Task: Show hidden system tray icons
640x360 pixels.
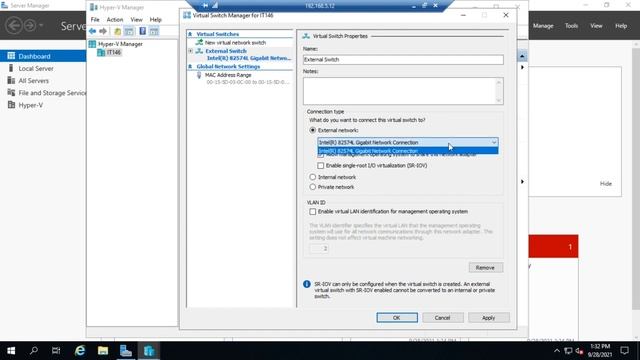Action: coord(556,351)
